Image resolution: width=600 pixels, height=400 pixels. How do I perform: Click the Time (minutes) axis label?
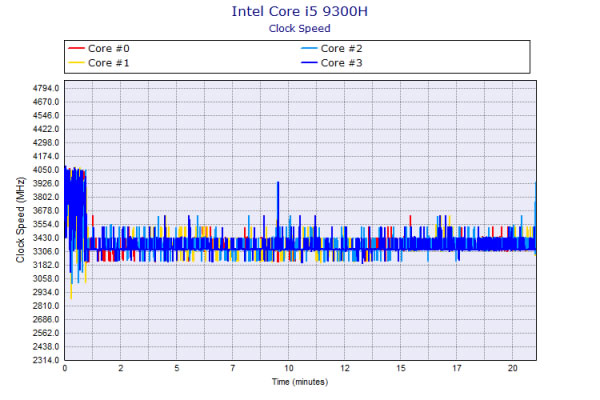pos(300,382)
